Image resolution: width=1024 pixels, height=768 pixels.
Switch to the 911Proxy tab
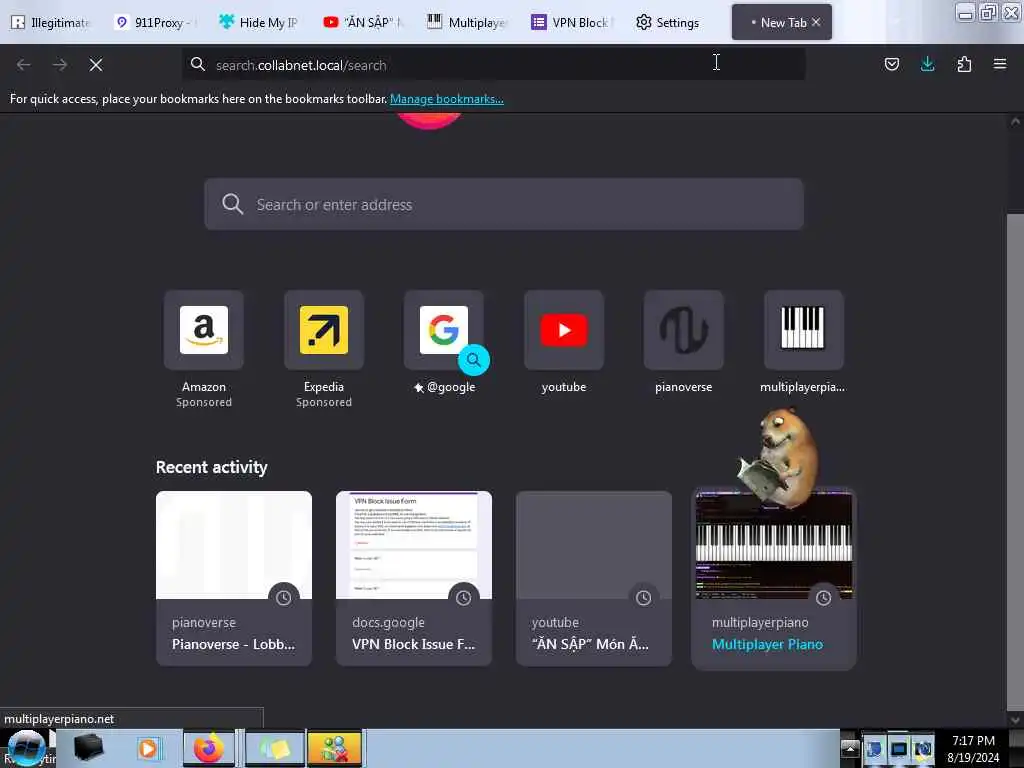155,22
